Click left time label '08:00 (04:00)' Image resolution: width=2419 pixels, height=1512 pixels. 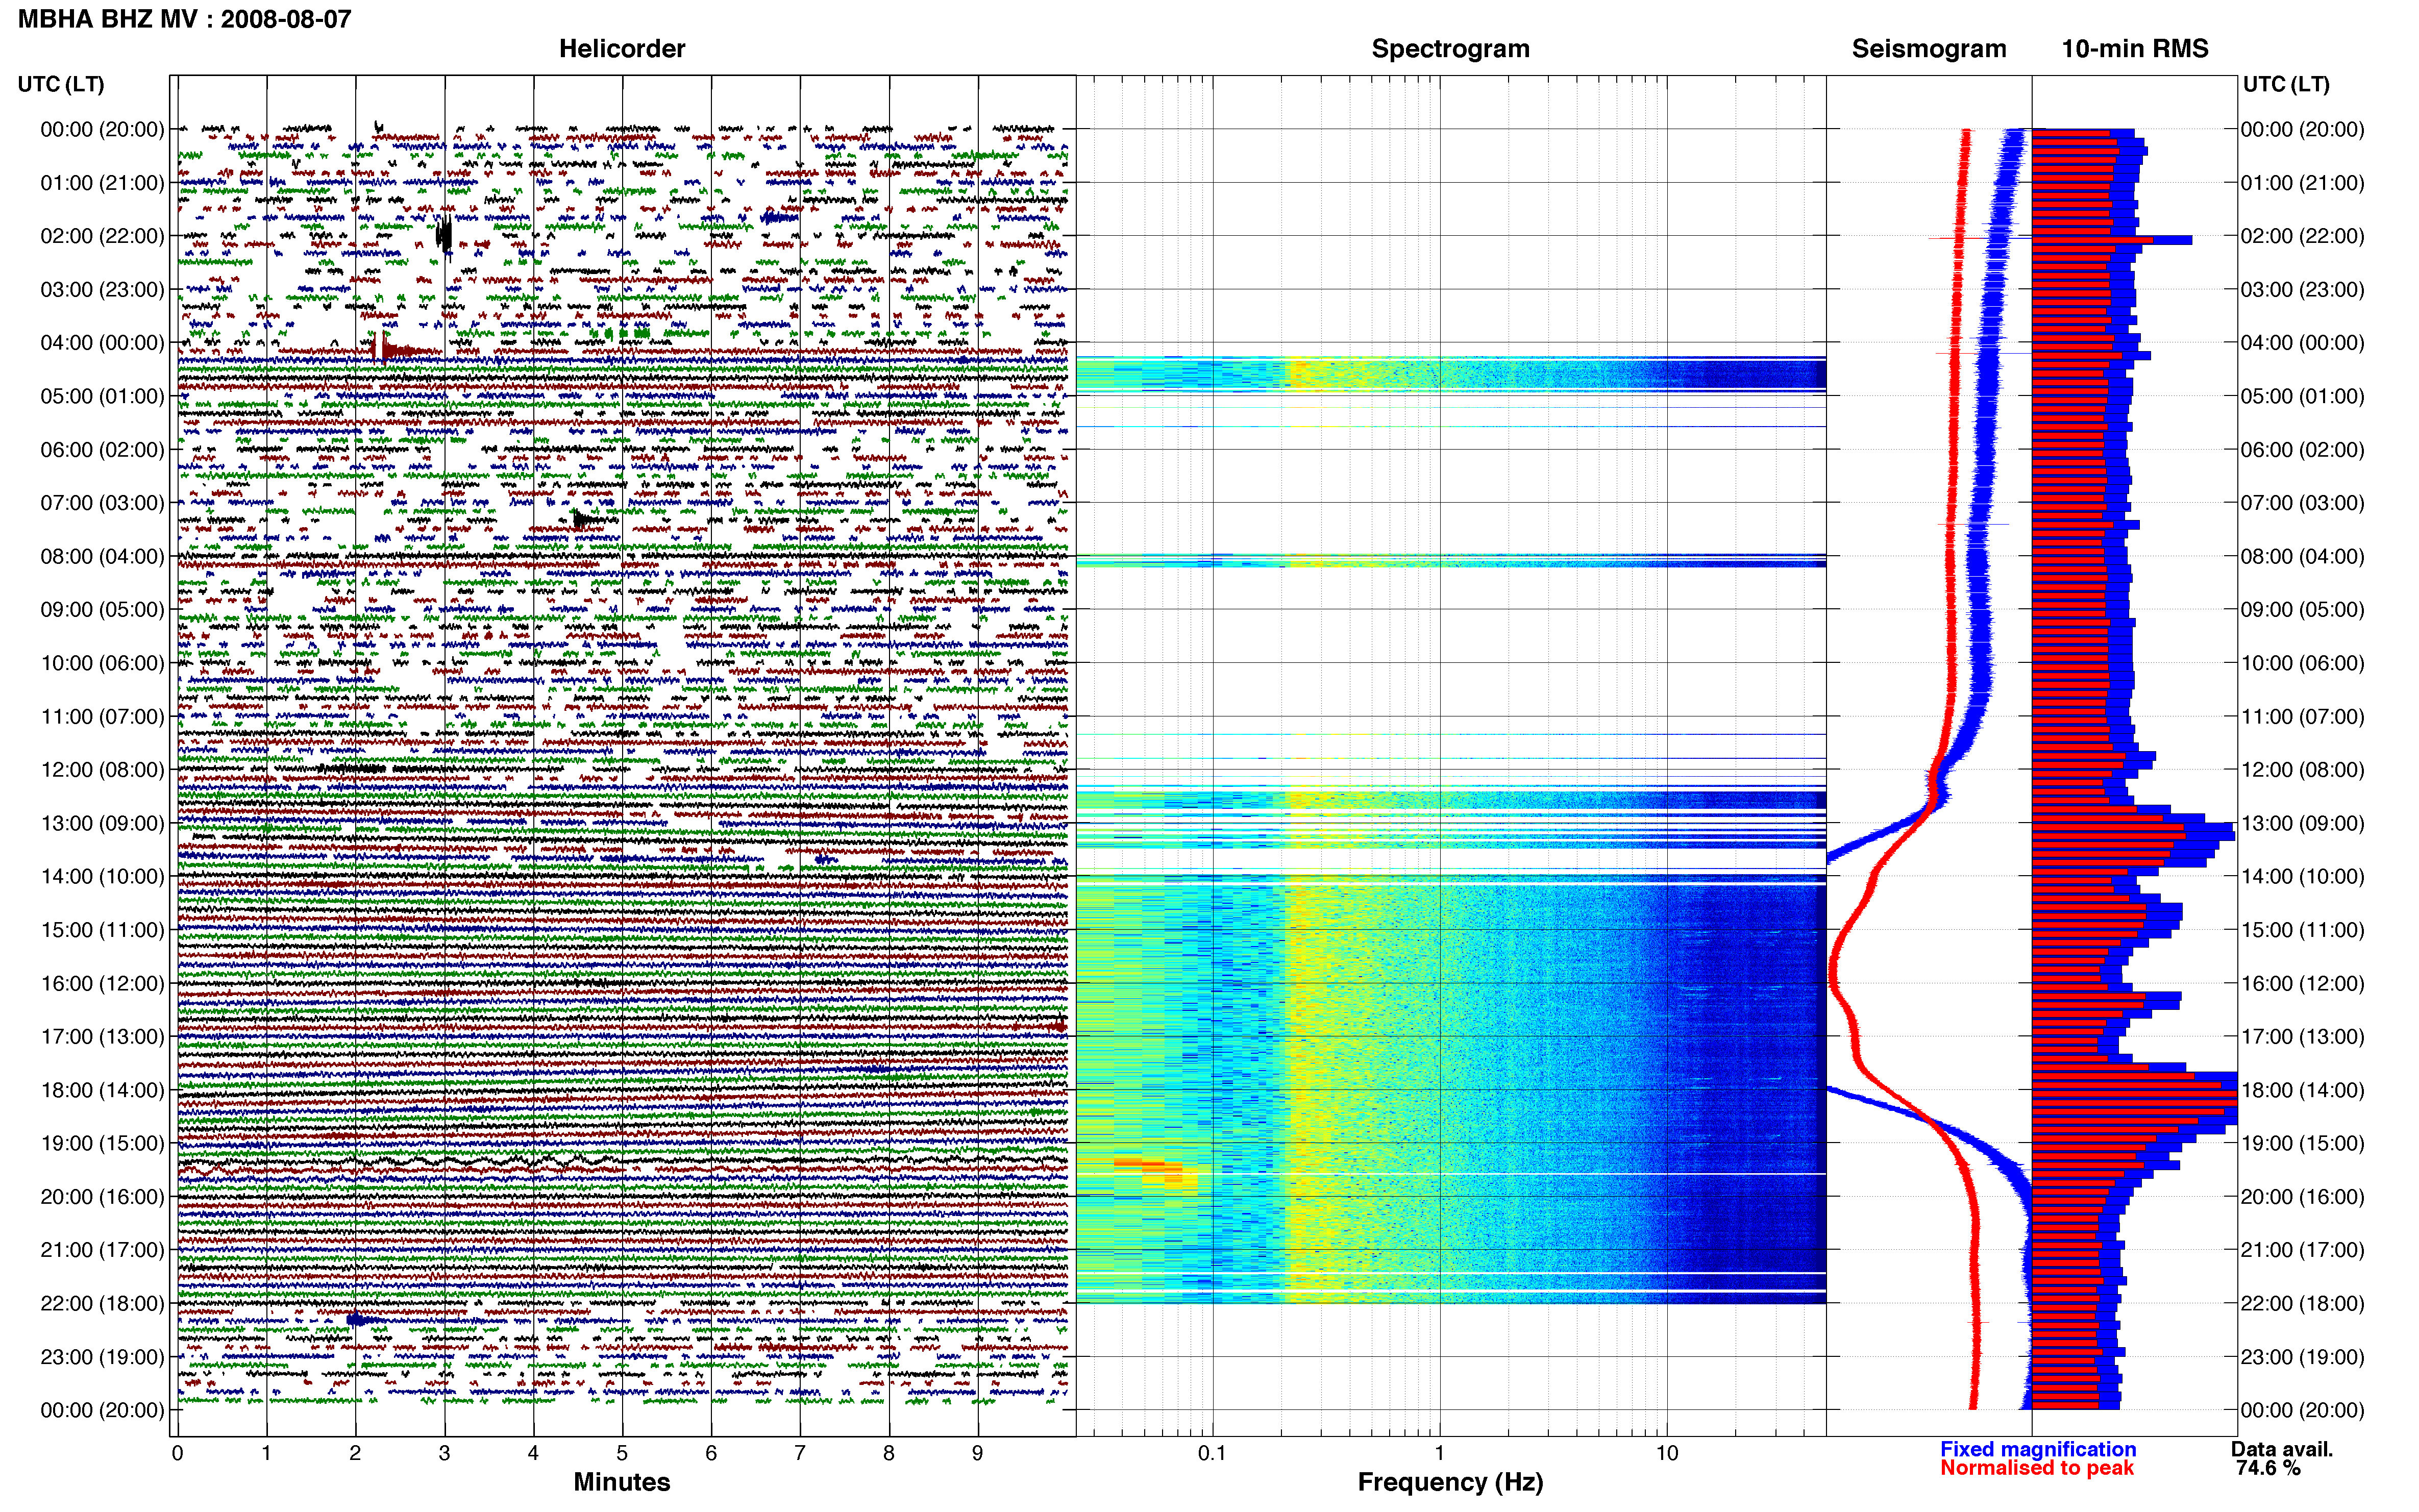102,556
